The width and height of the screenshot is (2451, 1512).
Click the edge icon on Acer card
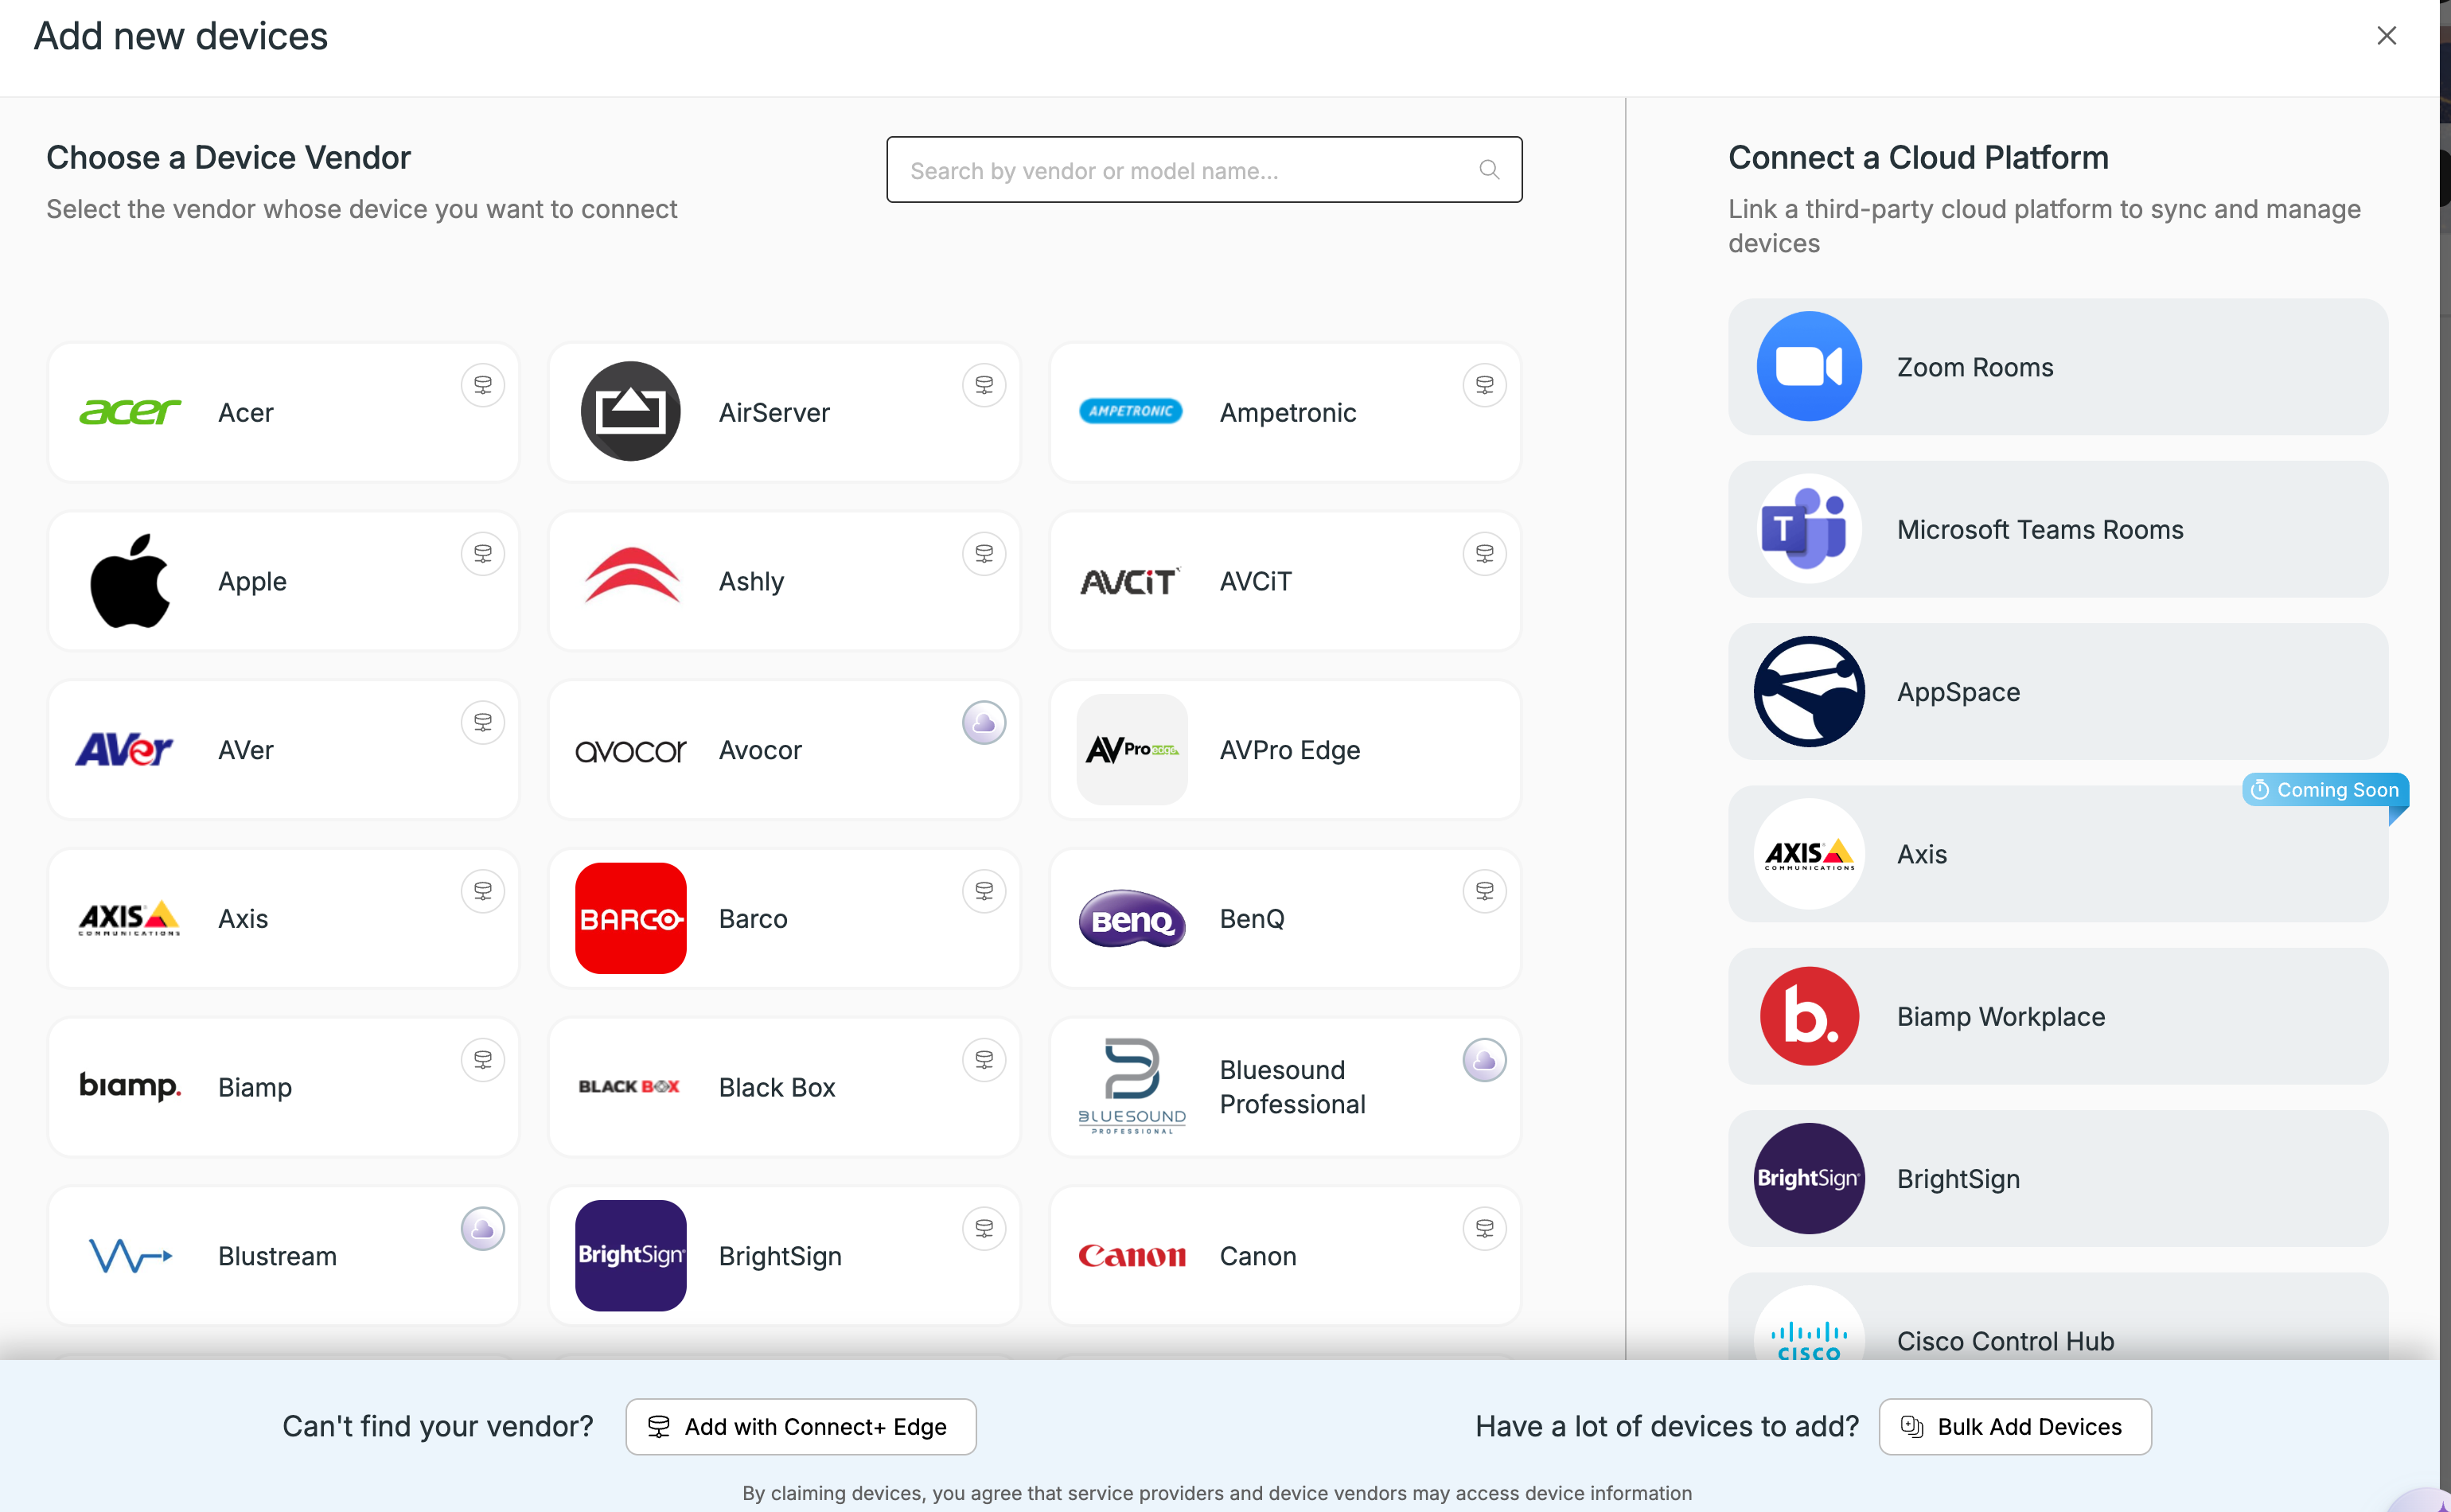483,385
